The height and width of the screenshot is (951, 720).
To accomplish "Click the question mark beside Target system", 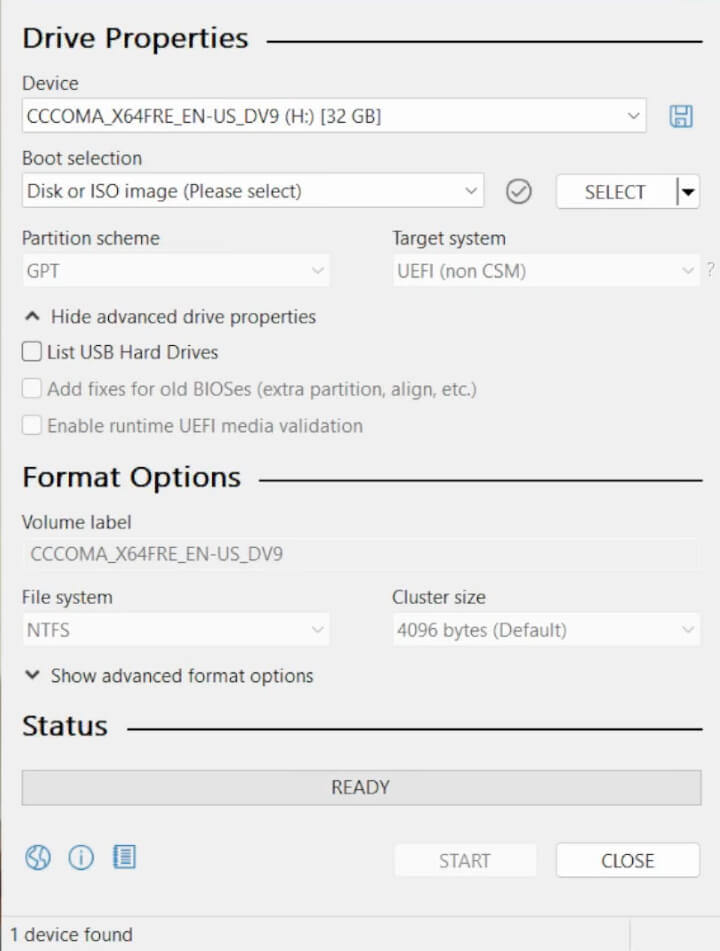I will click(710, 269).
